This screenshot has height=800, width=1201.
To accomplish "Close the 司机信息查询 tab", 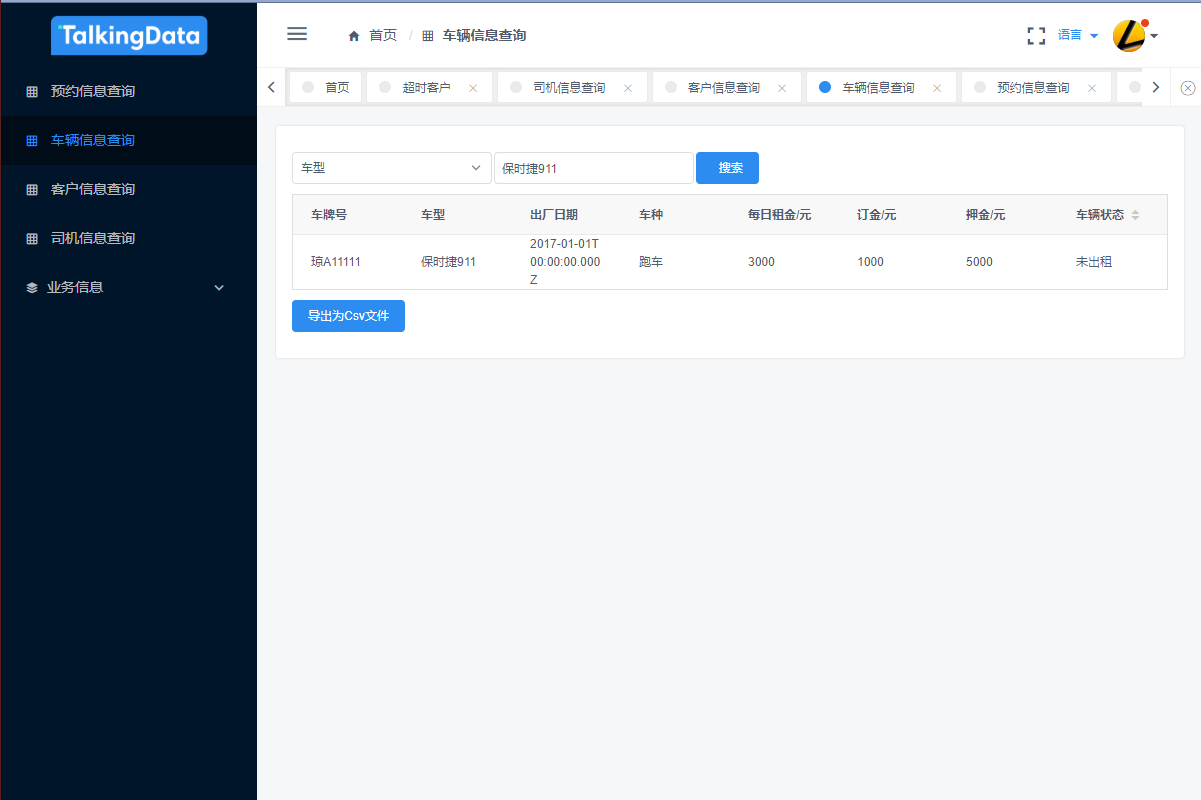I will 628,88.
